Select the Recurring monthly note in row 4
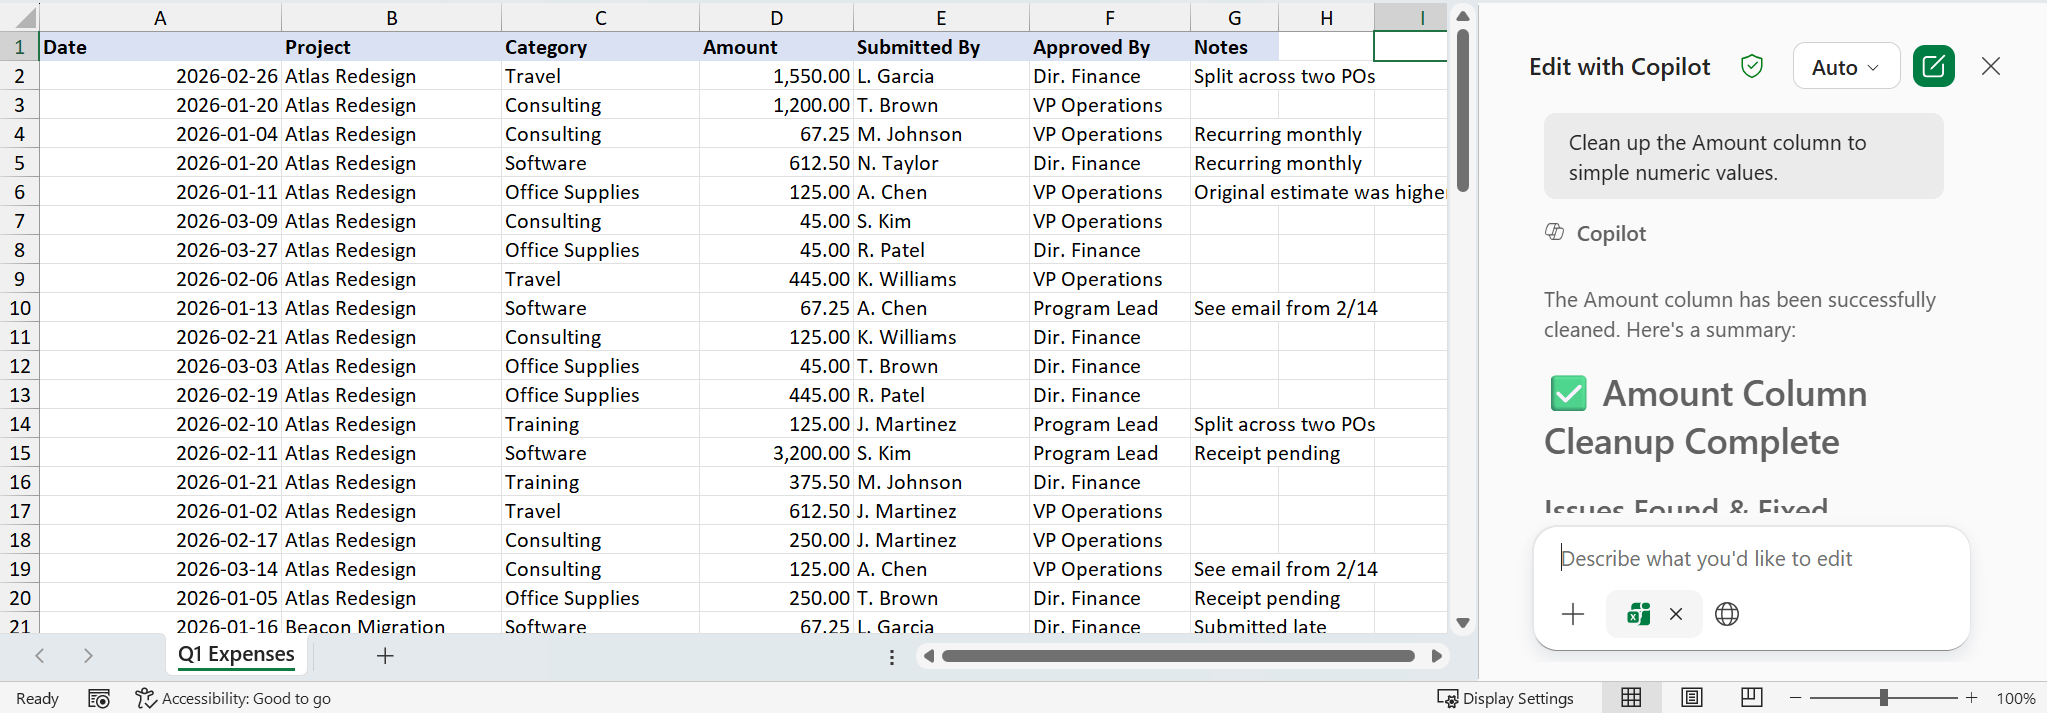This screenshot has width=2047, height=713. tap(1278, 134)
